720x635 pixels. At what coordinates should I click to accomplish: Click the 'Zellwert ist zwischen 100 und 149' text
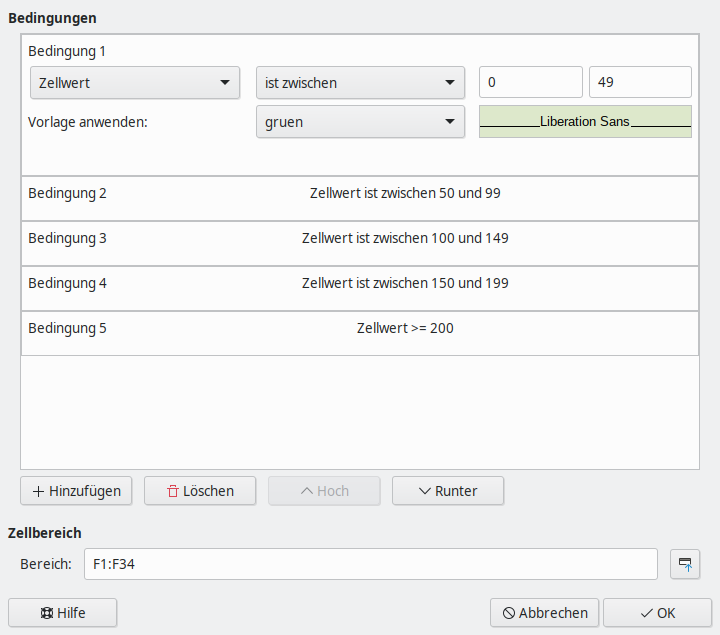(405, 238)
